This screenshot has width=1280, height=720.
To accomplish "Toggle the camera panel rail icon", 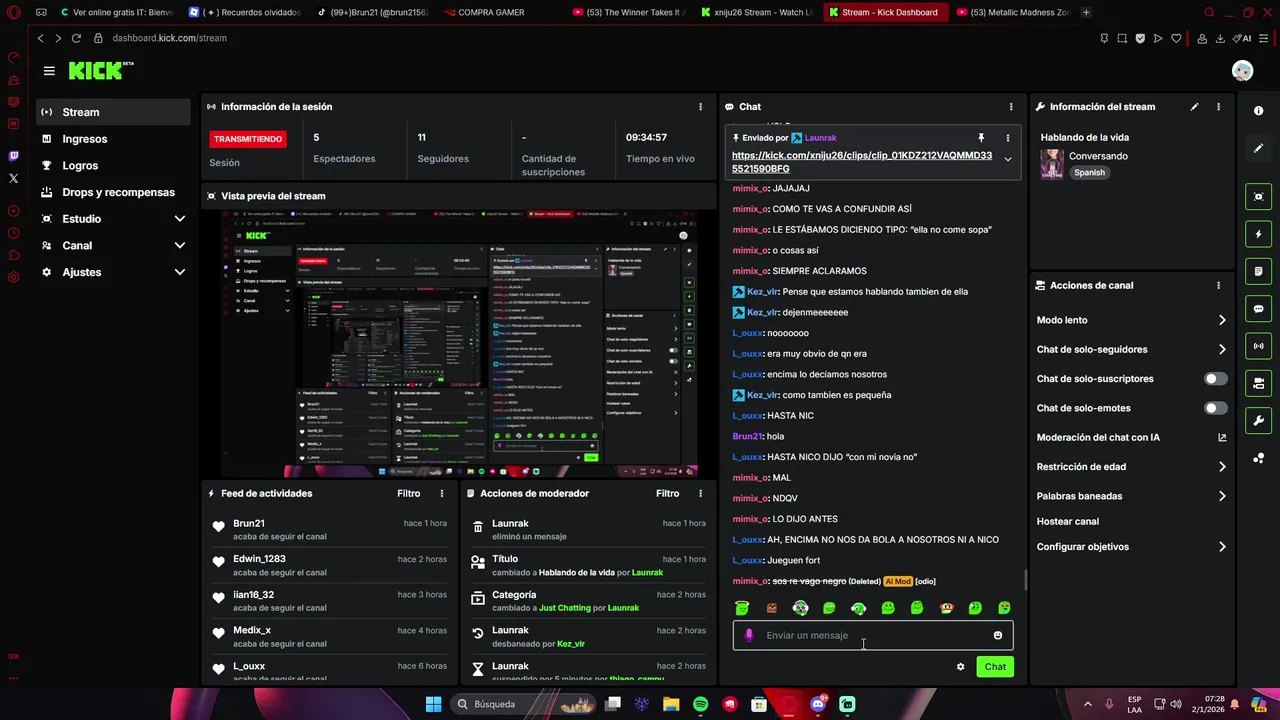I will click(x=1258, y=383).
